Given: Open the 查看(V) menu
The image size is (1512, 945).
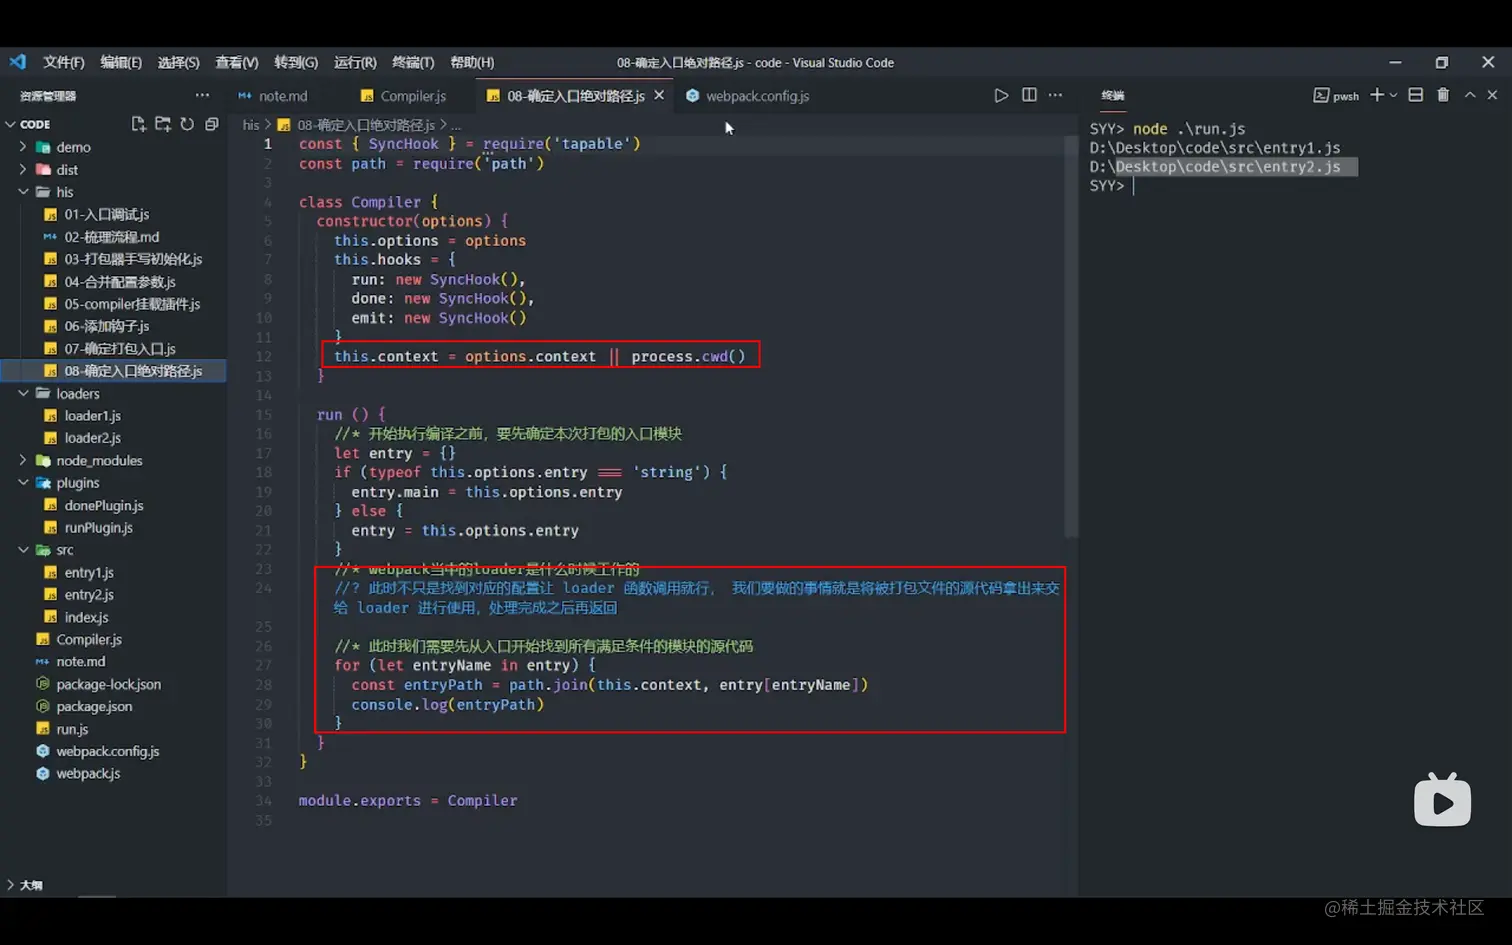Looking at the screenshot, I should click(x=237, y=62).
